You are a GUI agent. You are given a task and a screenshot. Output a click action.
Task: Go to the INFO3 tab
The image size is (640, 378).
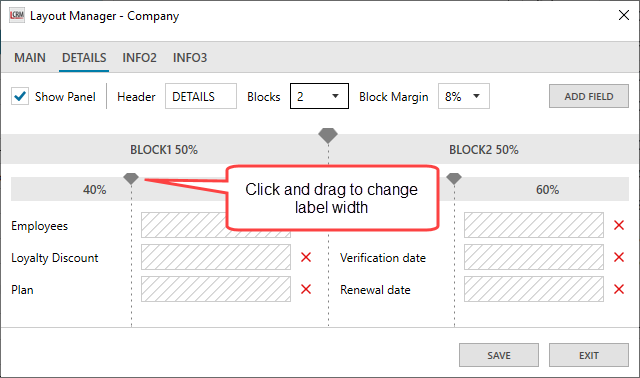tap(190, 58)
